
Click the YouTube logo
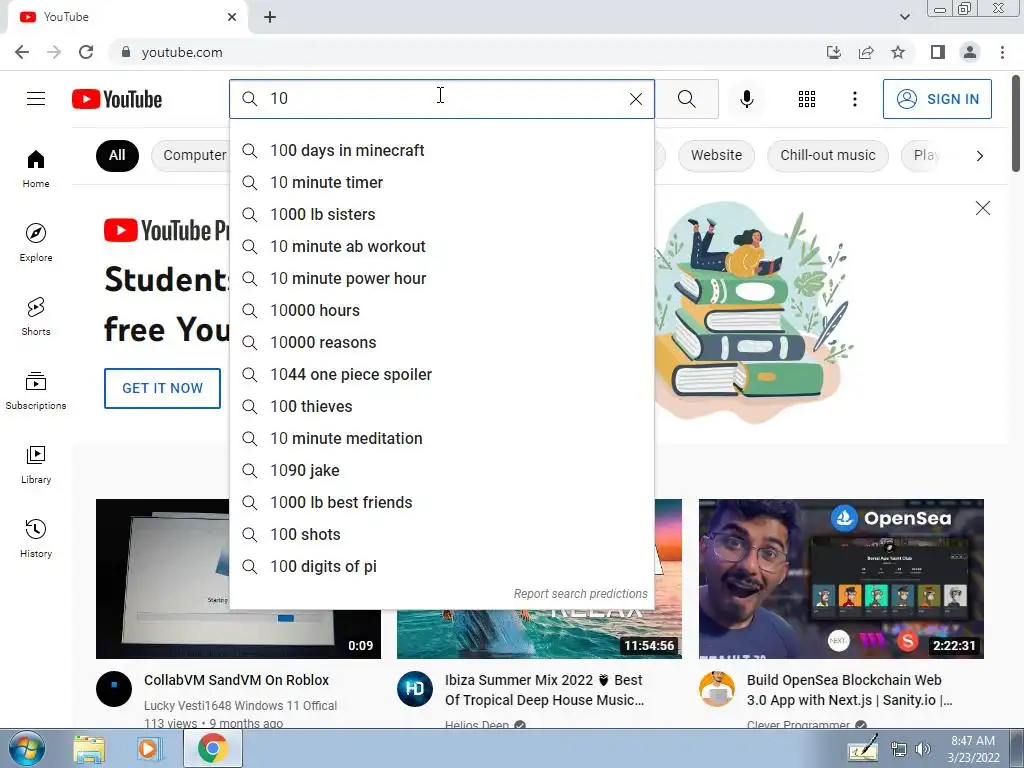117,99
